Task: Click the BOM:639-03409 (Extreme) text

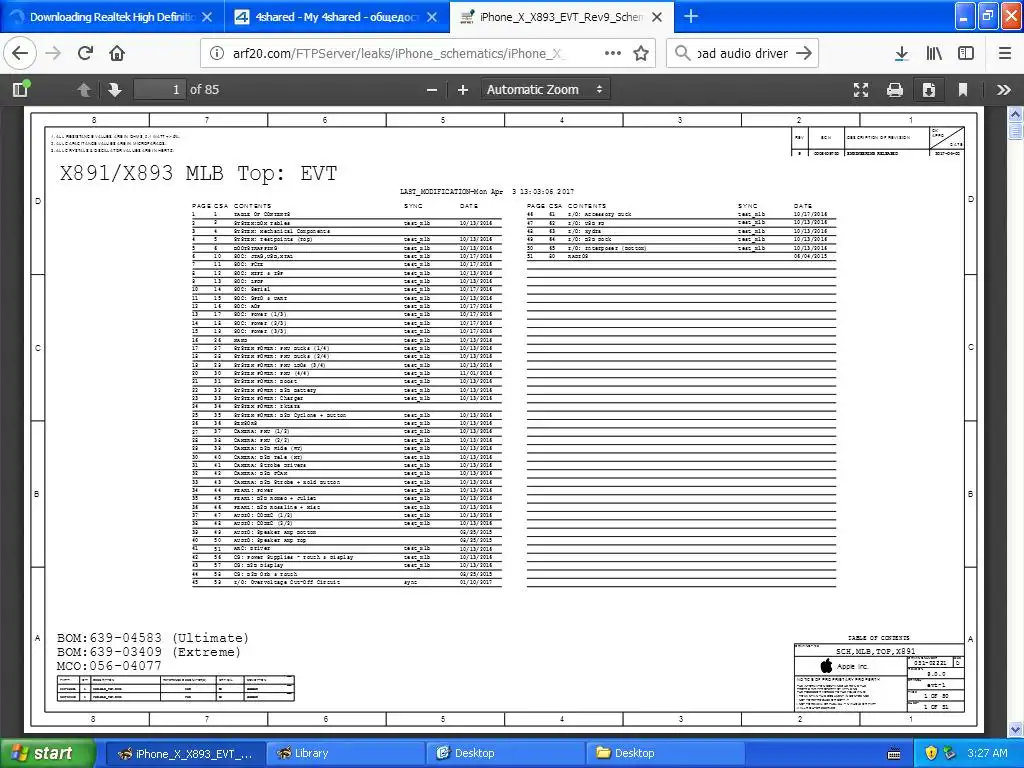Action: [149, 652]
